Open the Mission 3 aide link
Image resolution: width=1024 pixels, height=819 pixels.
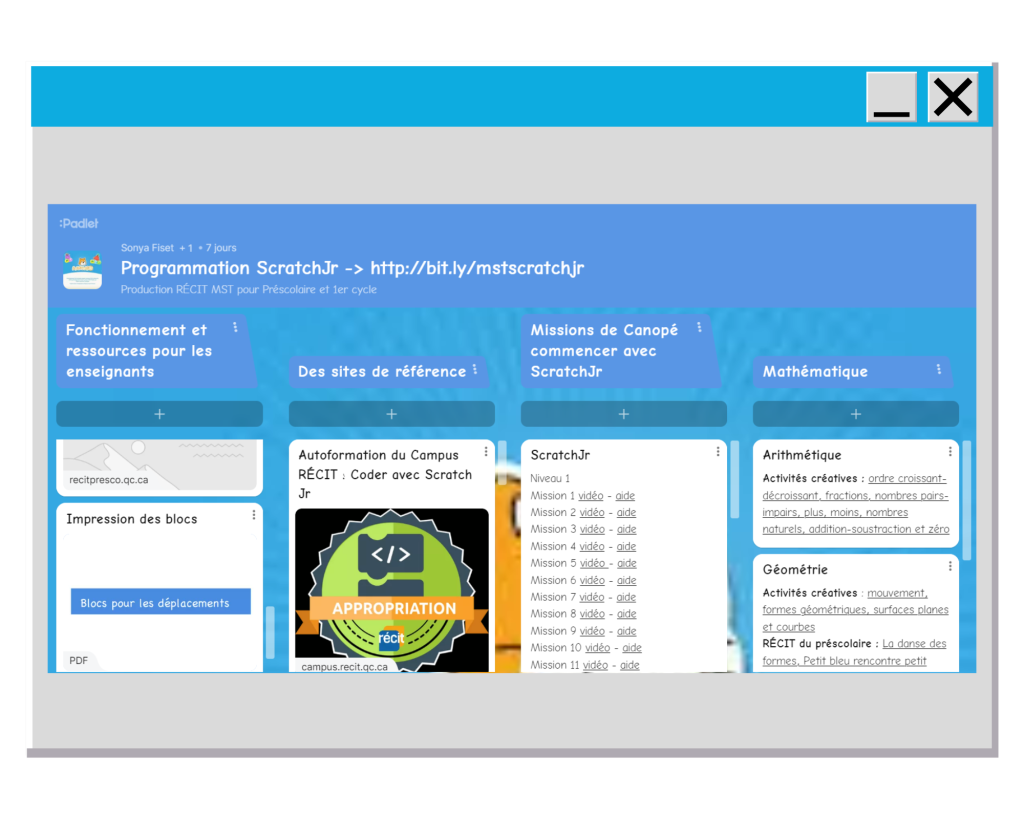[x=626, y=530]
